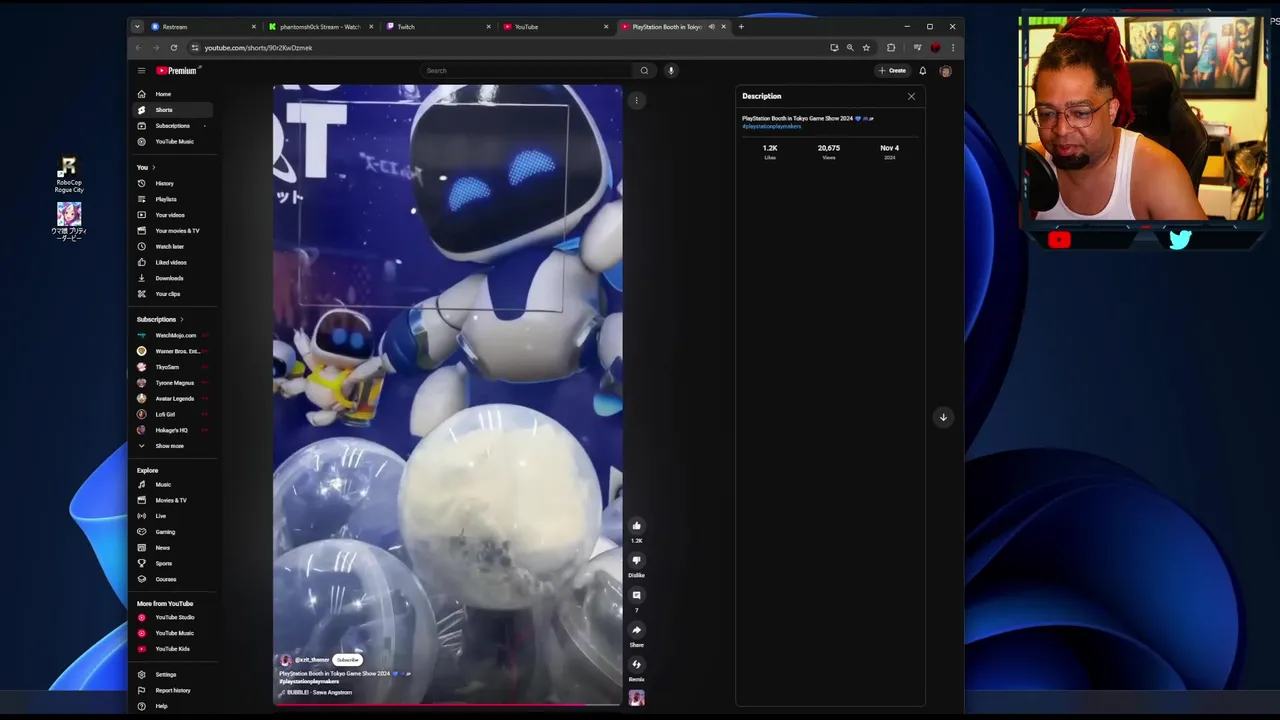This screenshot has height=720, width=1280.
Task: Expand the You section
Action: (x=146, y=168)
